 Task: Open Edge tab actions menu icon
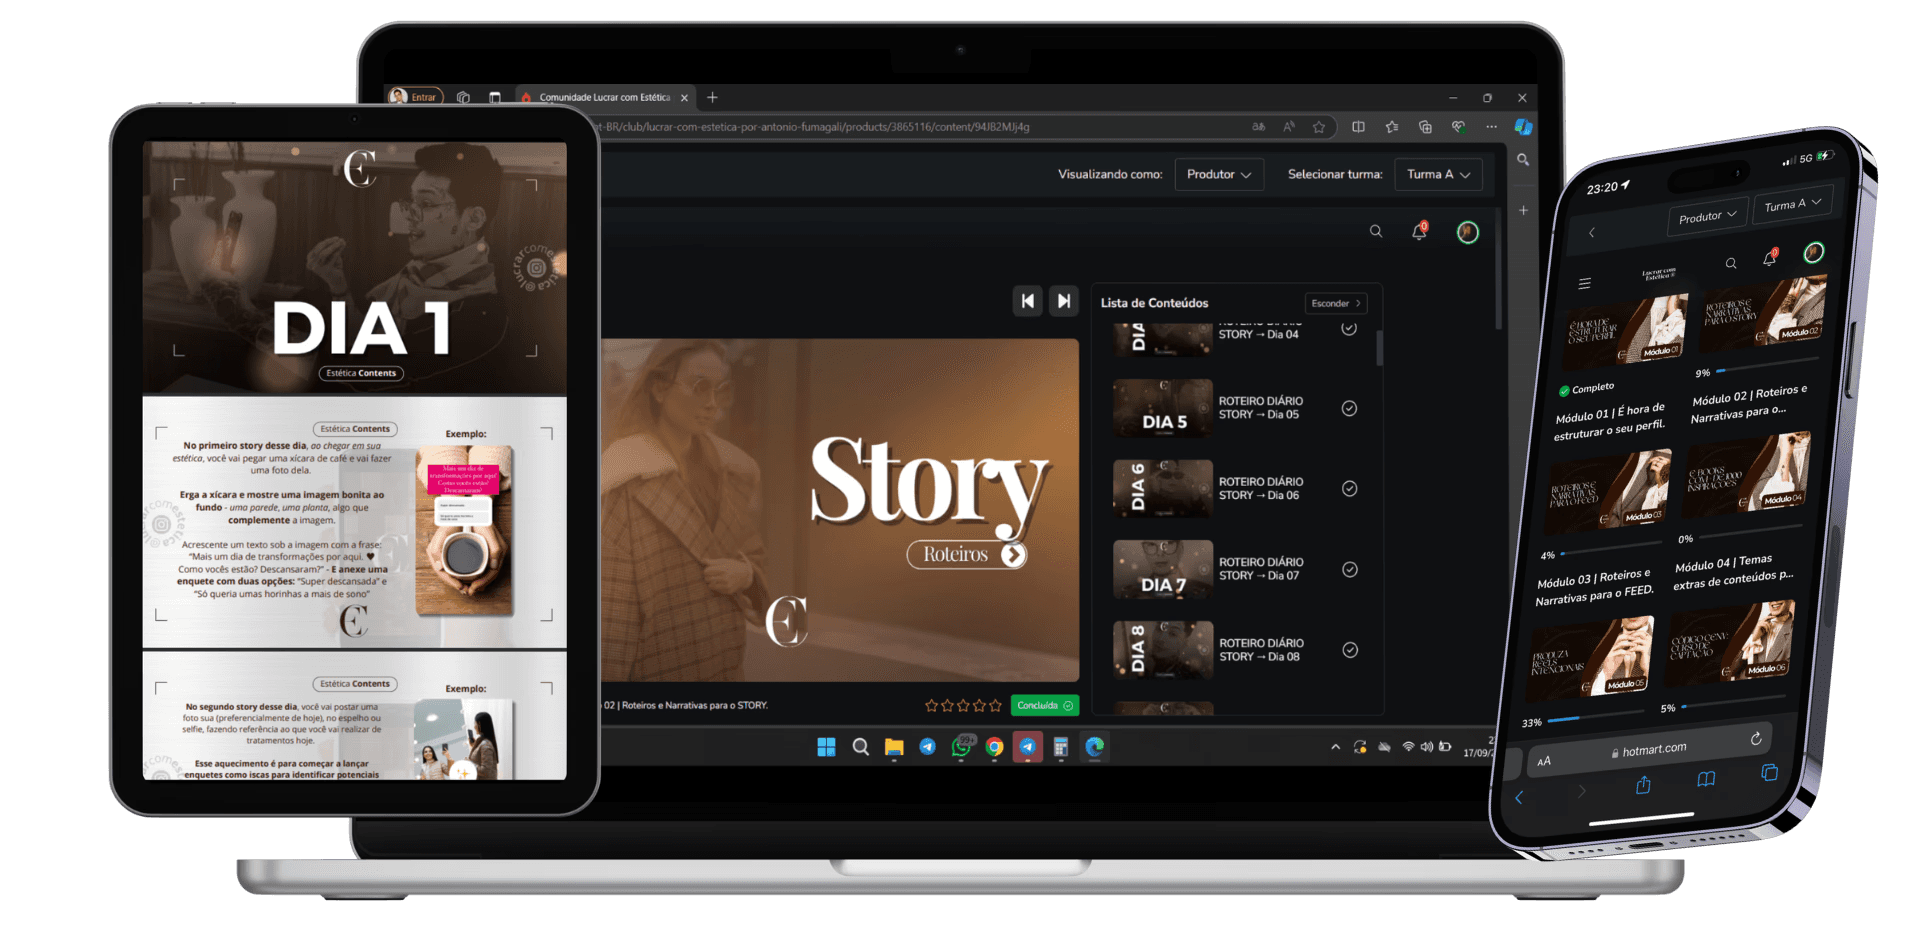(494, 97)
